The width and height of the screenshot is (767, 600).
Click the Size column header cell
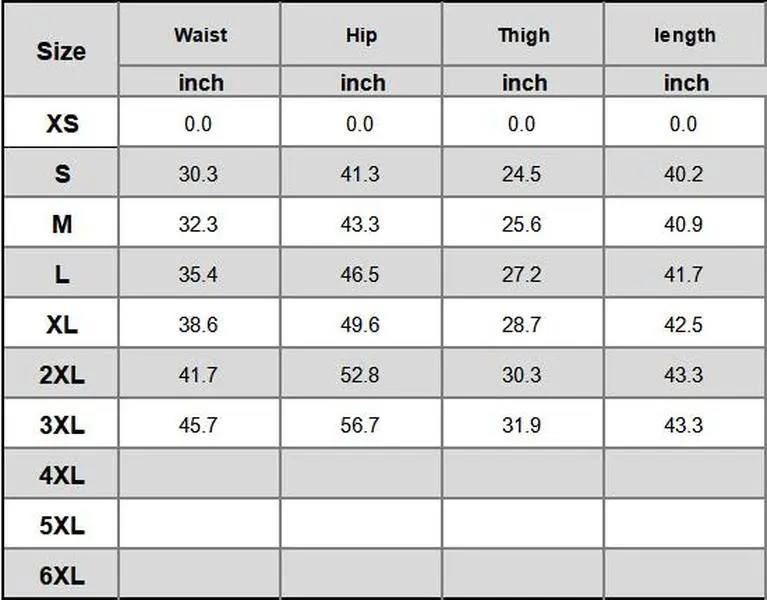coord(61,51)
